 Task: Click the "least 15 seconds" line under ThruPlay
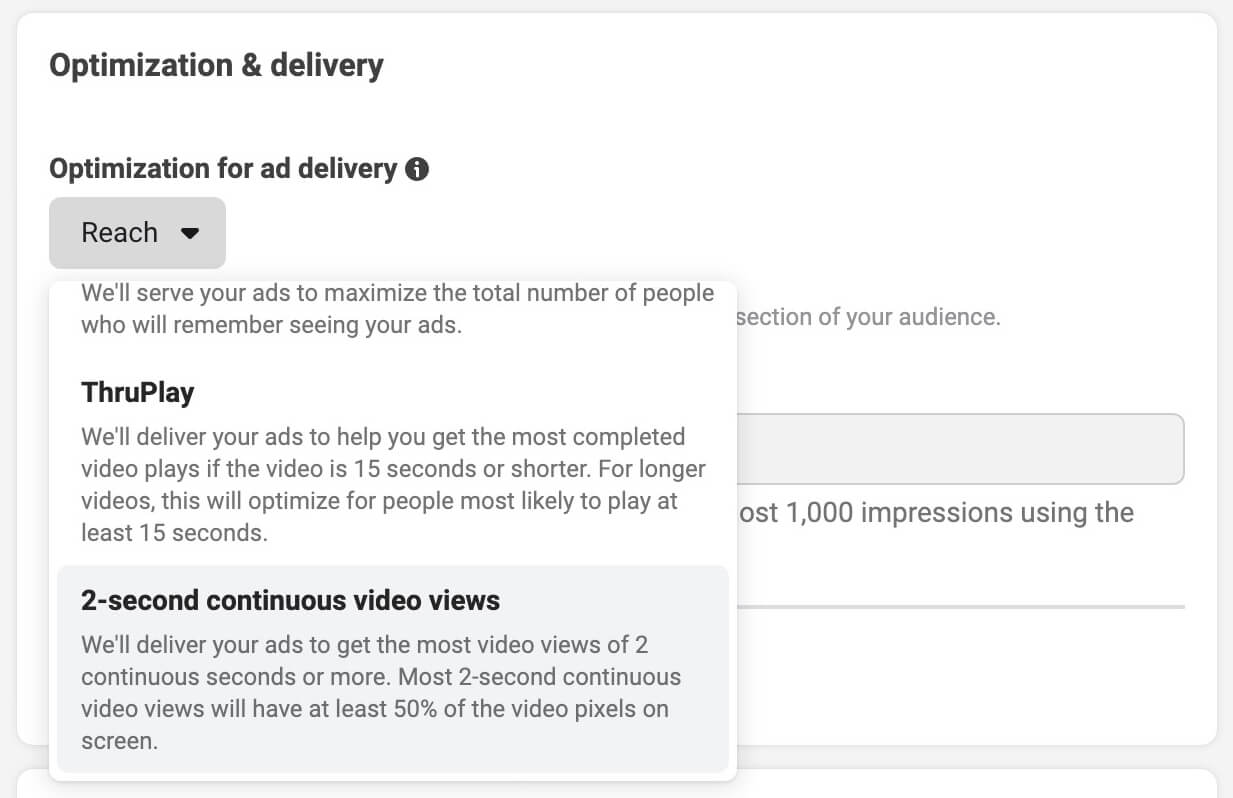tap(174, 533)
